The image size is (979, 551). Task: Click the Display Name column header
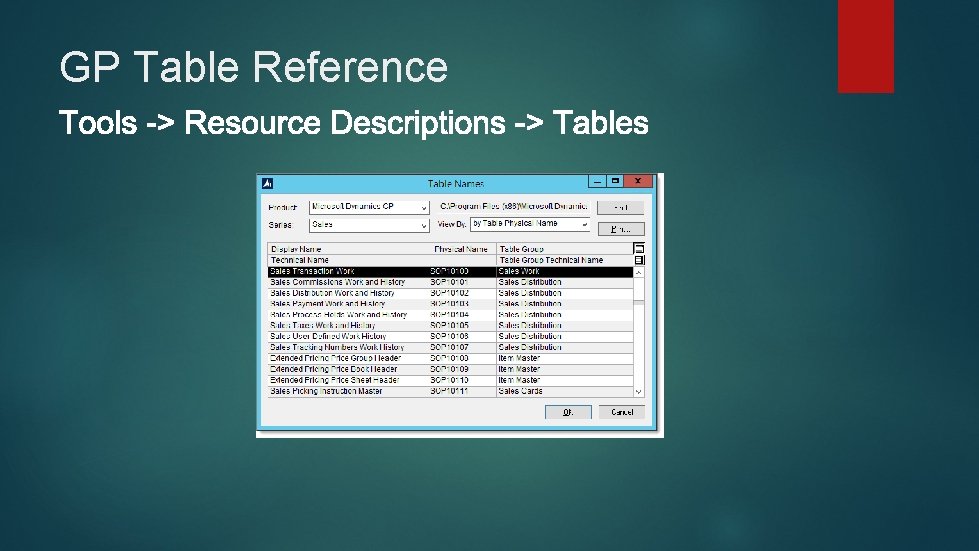coord(295,249)
